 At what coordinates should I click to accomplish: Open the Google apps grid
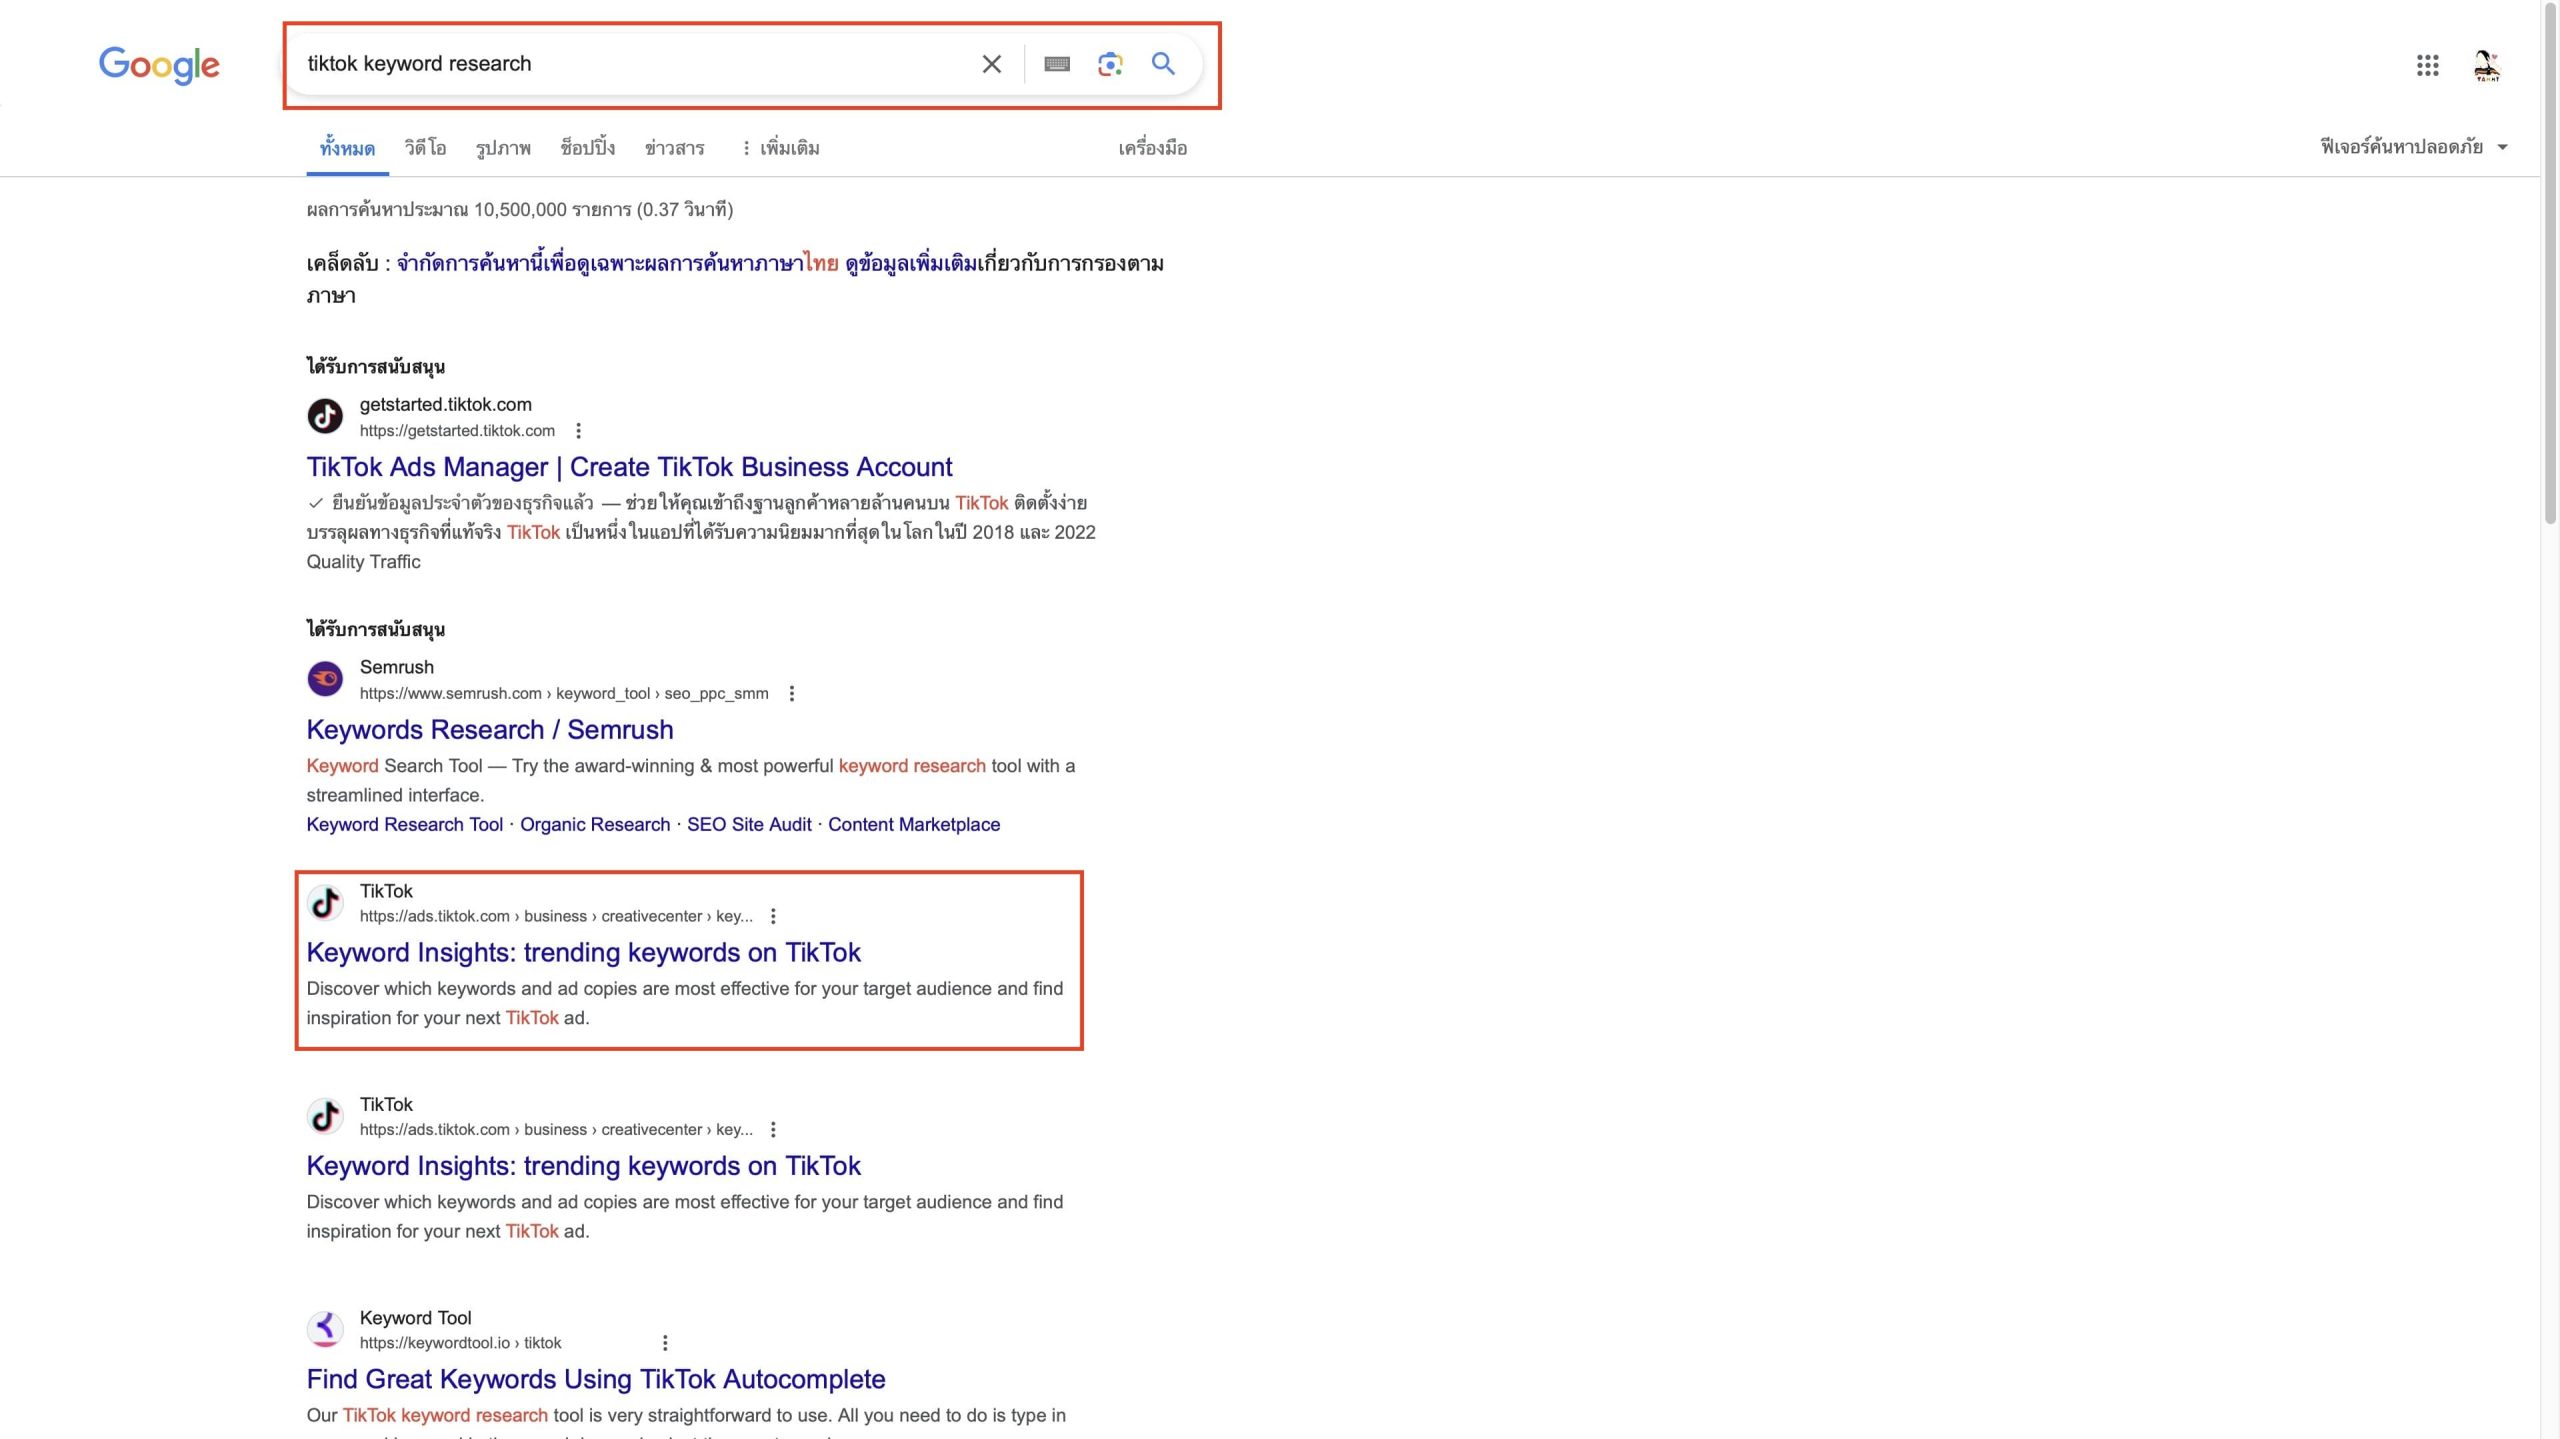coord(2427,66)
